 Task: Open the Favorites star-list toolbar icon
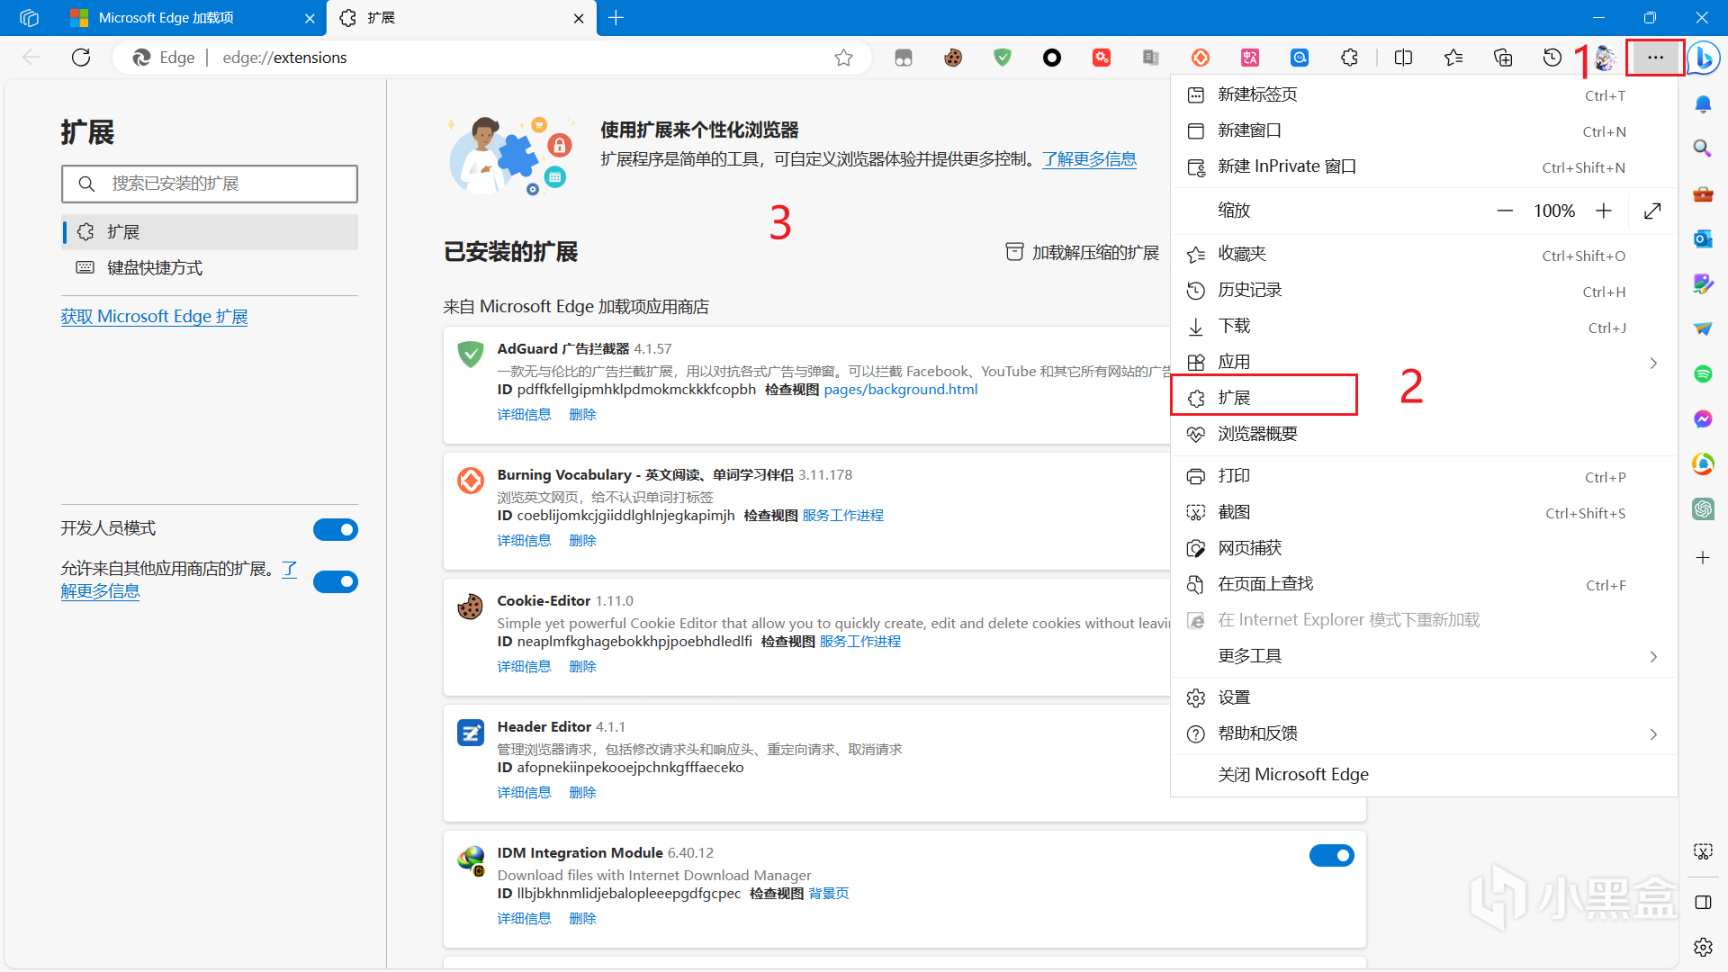[1453, 58]
